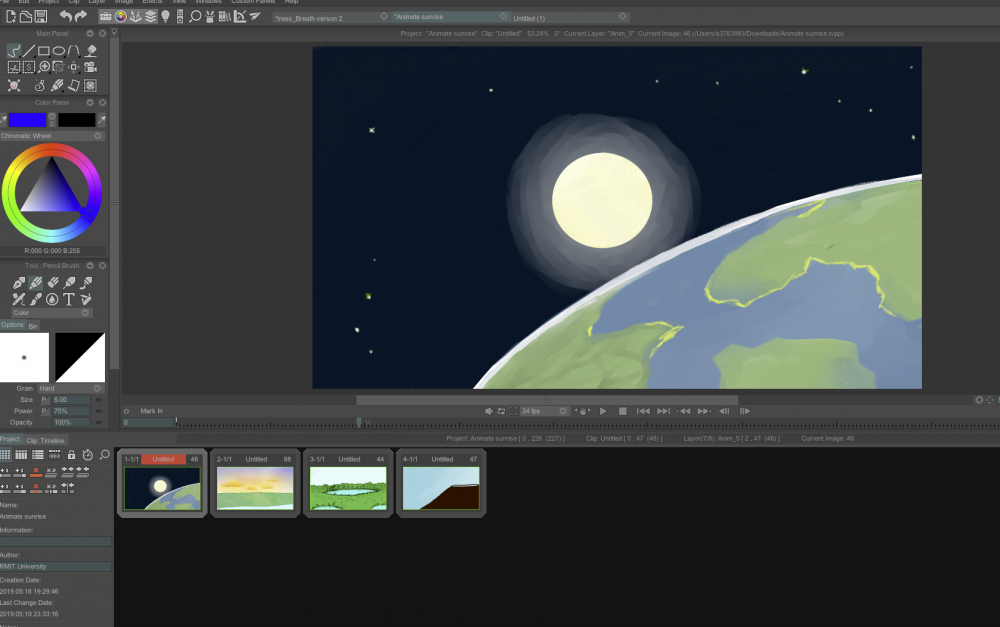
Task: Open the sunset sky clip thumbnail 2-1/1
Action: 255,488
